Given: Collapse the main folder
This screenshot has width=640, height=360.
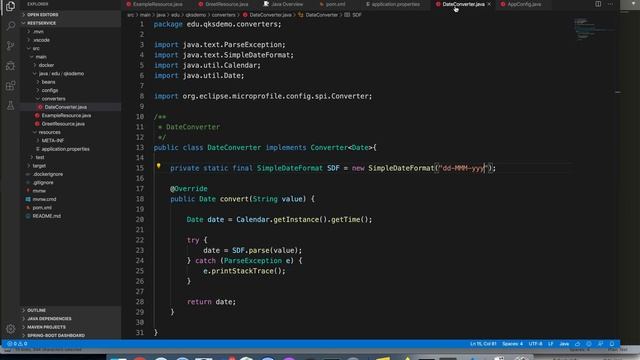Looking at the screenshot, I should pos(41,57).
